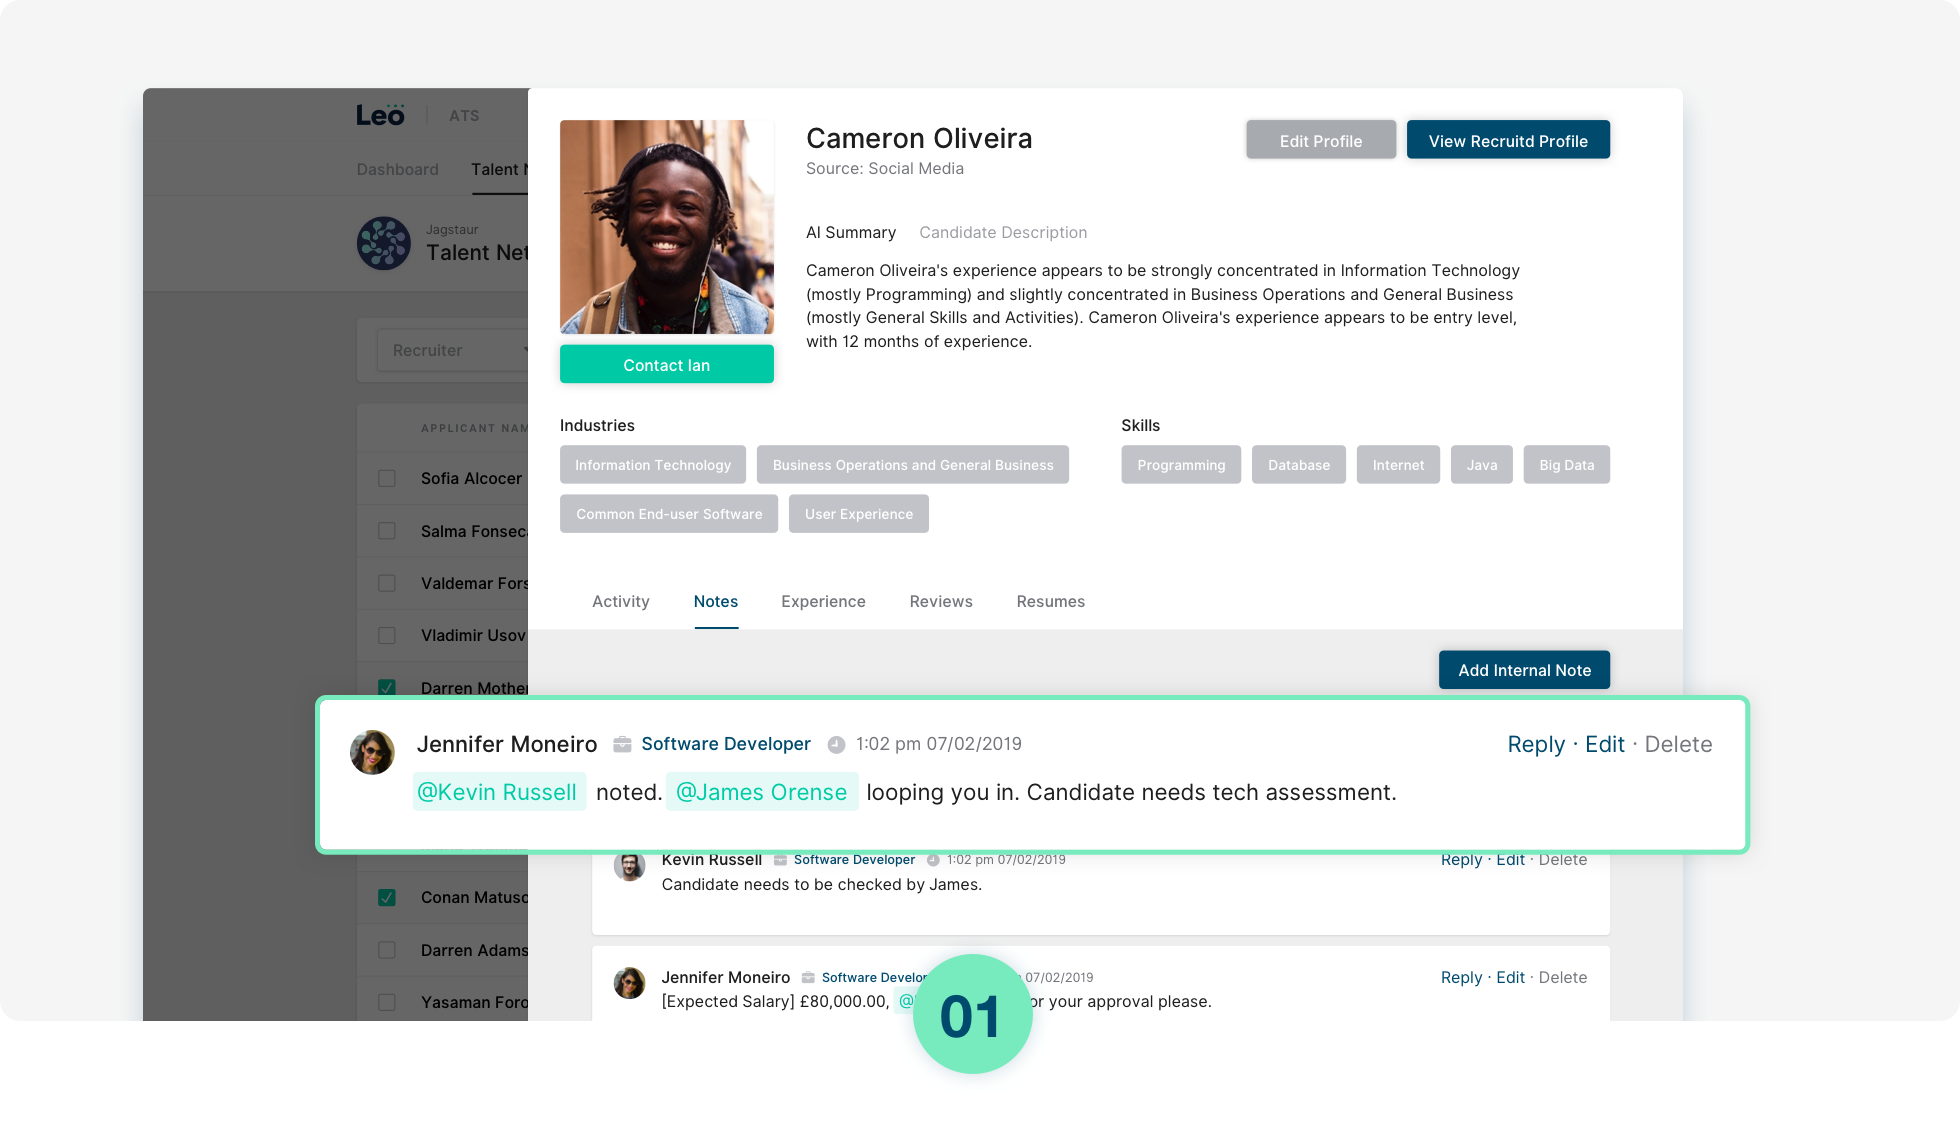Uncheck the Conan Matuso checkbox

pos(387,897)
